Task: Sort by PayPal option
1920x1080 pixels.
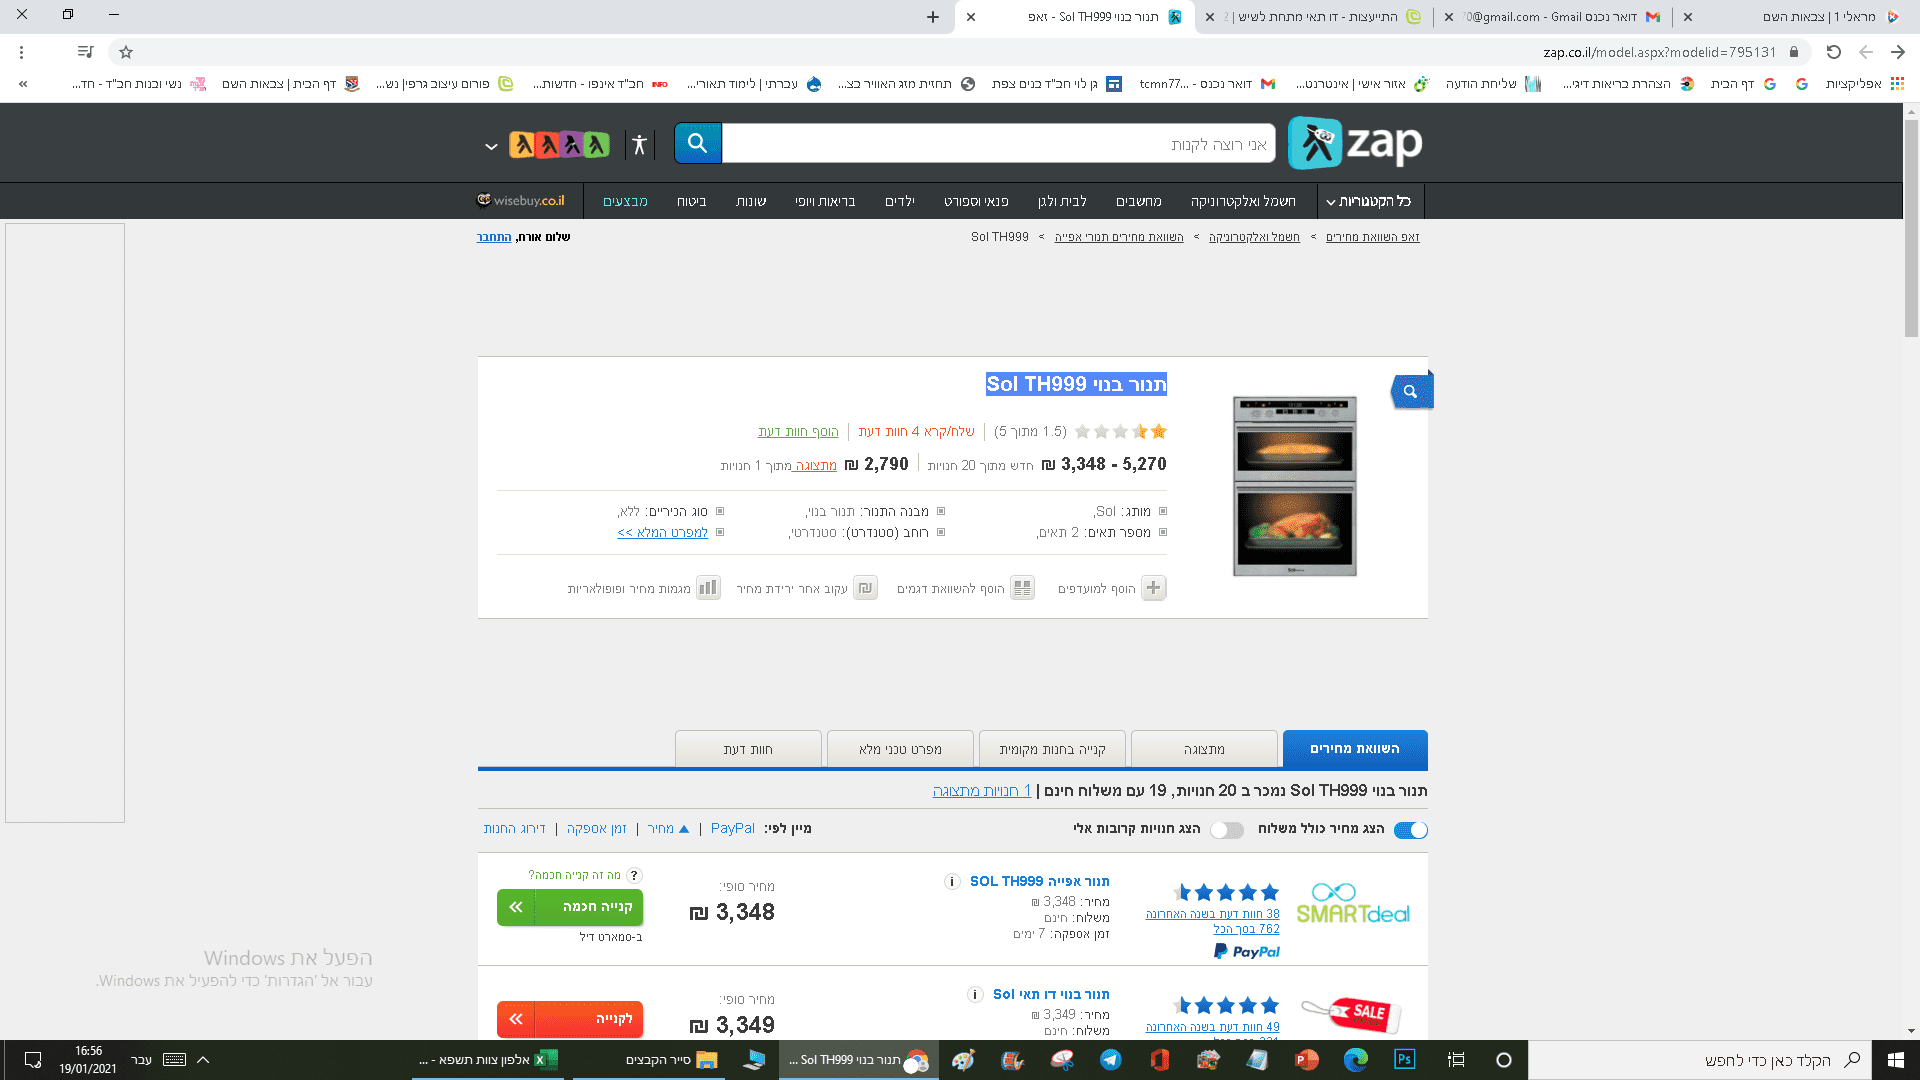Action: 733,828
